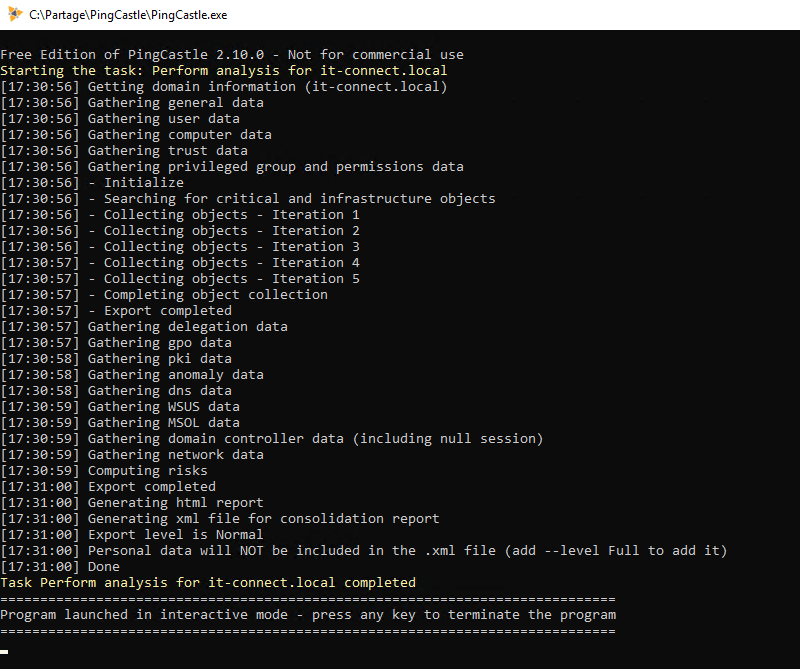
Task: Click the PingCastle icon in the title bar
Action: pos(12,15)
